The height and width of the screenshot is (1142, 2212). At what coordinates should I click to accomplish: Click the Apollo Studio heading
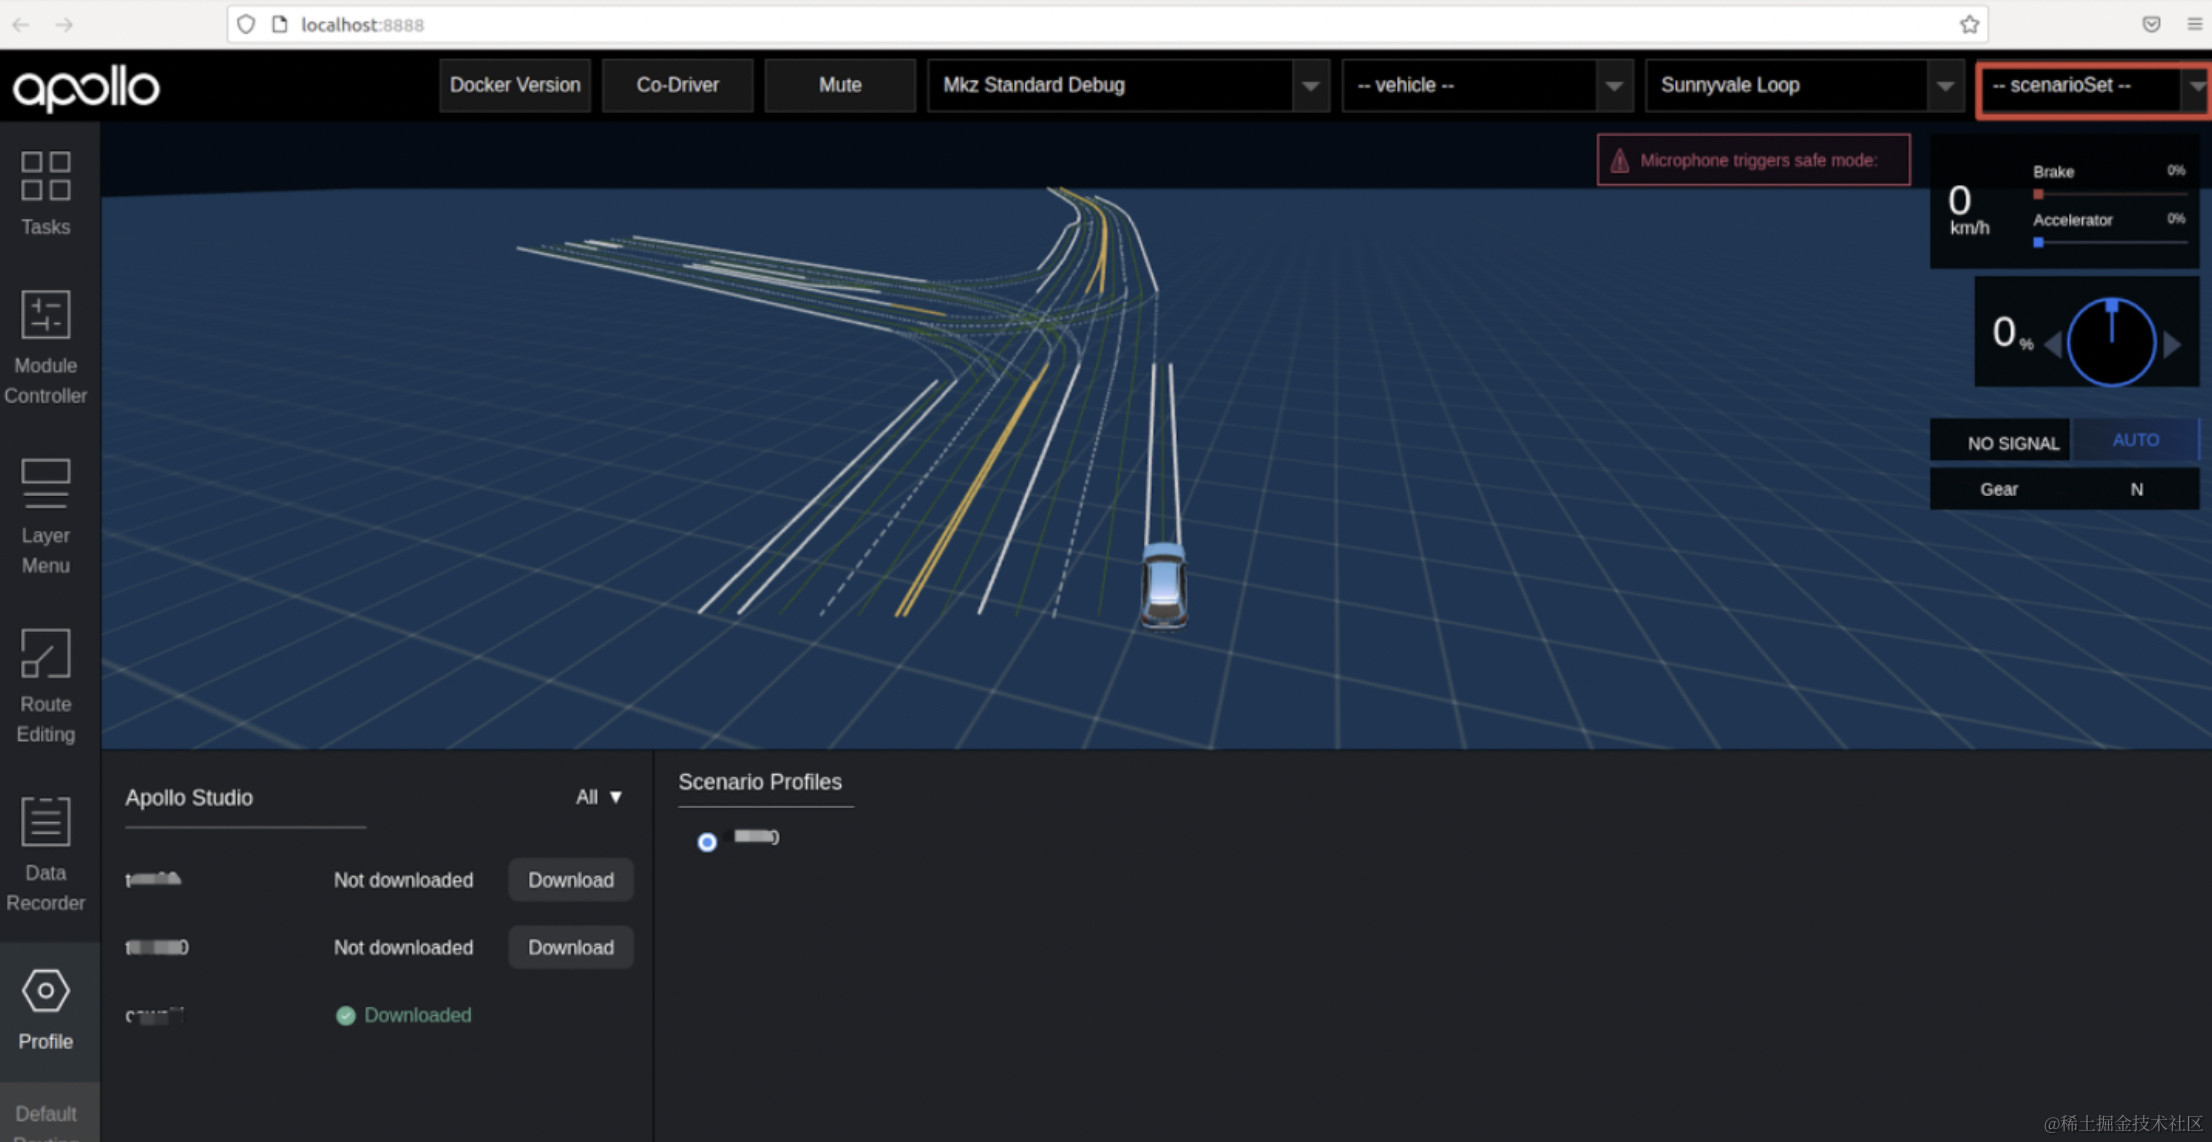point(189,798)
